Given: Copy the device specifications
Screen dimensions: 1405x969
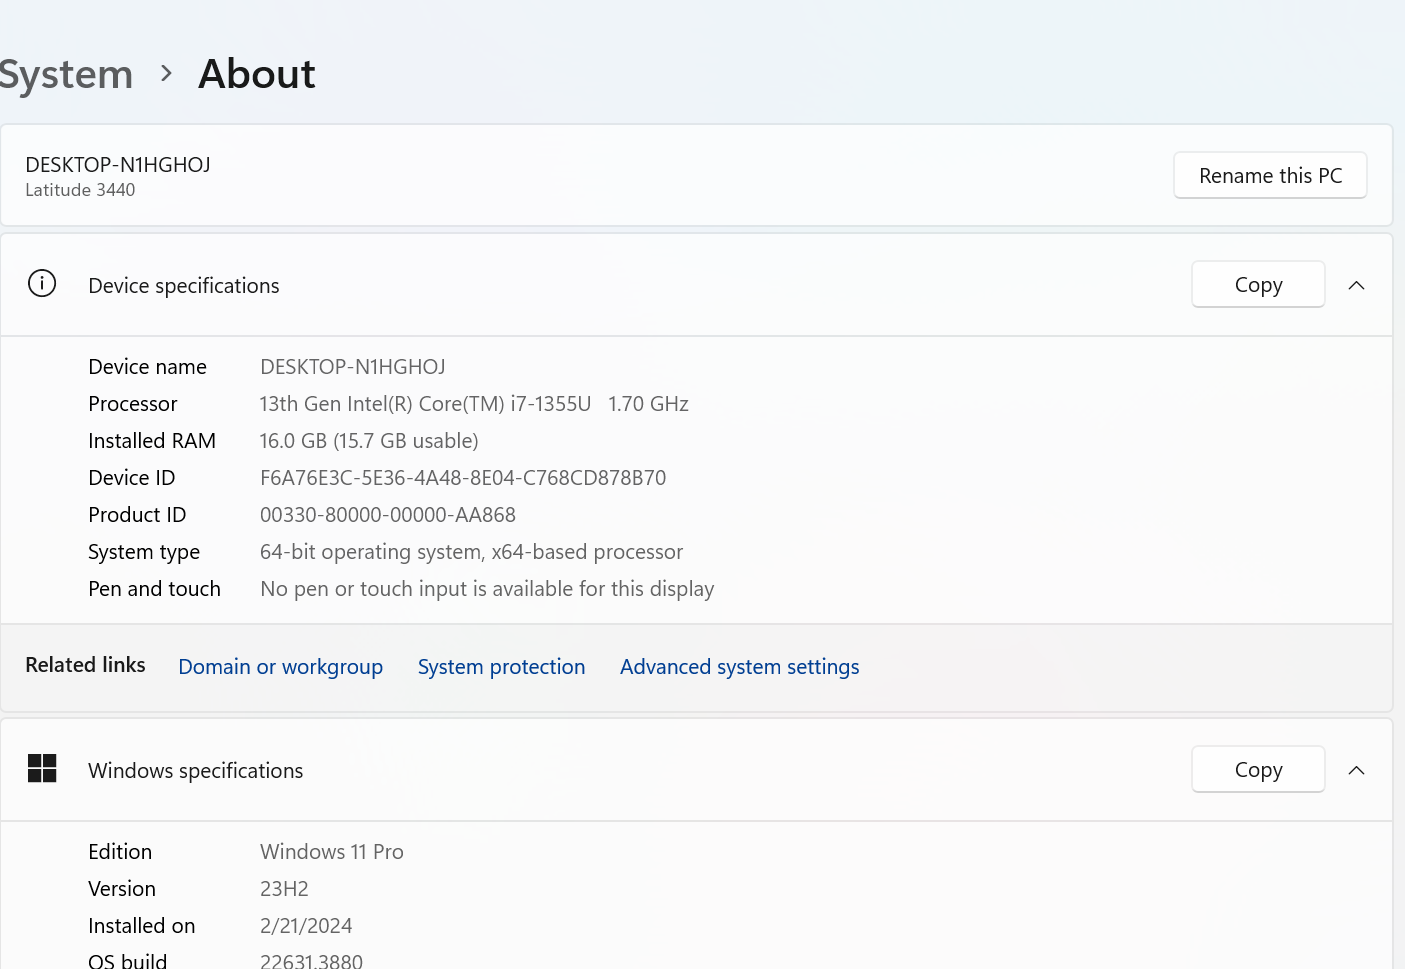Looking at the screenshot, I should click(1257, 285).
